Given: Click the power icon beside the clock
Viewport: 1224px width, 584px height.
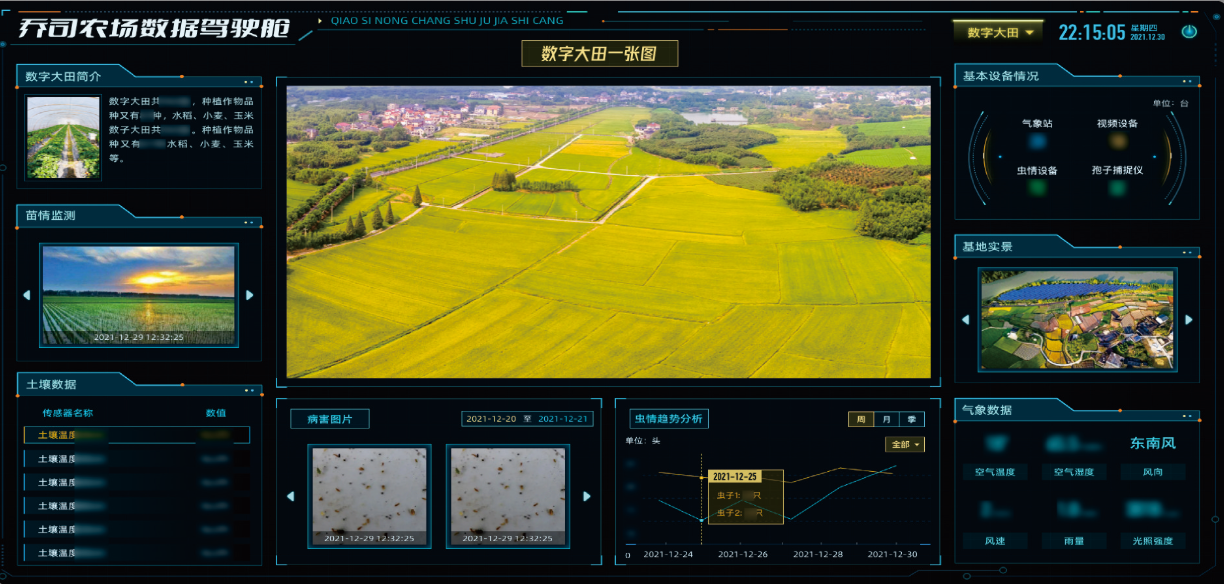Looking at the screenshot, I should tap(1189, 32).
